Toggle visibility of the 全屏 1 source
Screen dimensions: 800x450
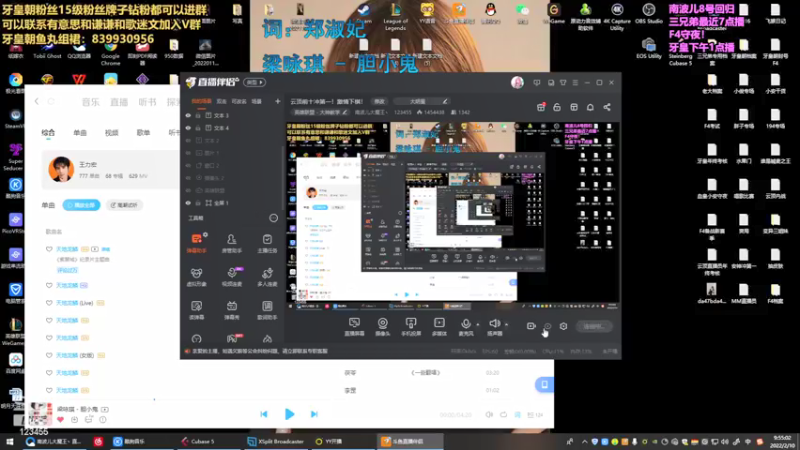[x=188, y=203]
